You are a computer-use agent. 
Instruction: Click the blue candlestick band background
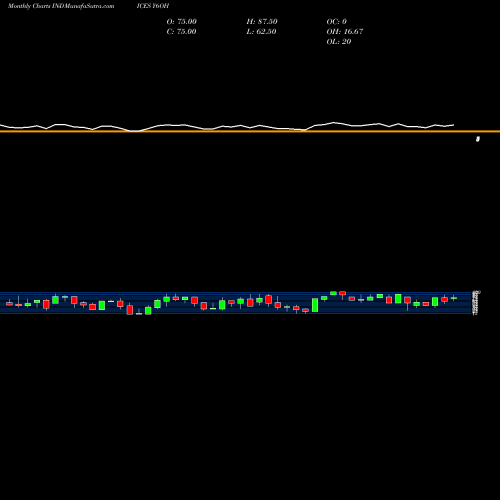(235, 303)
